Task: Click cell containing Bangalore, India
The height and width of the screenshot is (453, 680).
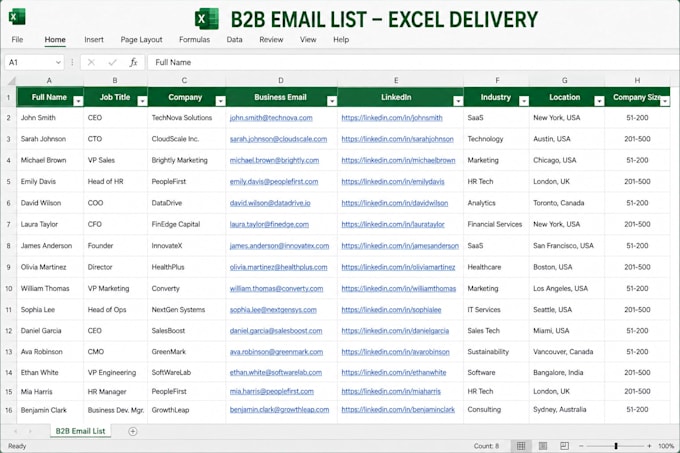Action: click(x=567, y=372)
